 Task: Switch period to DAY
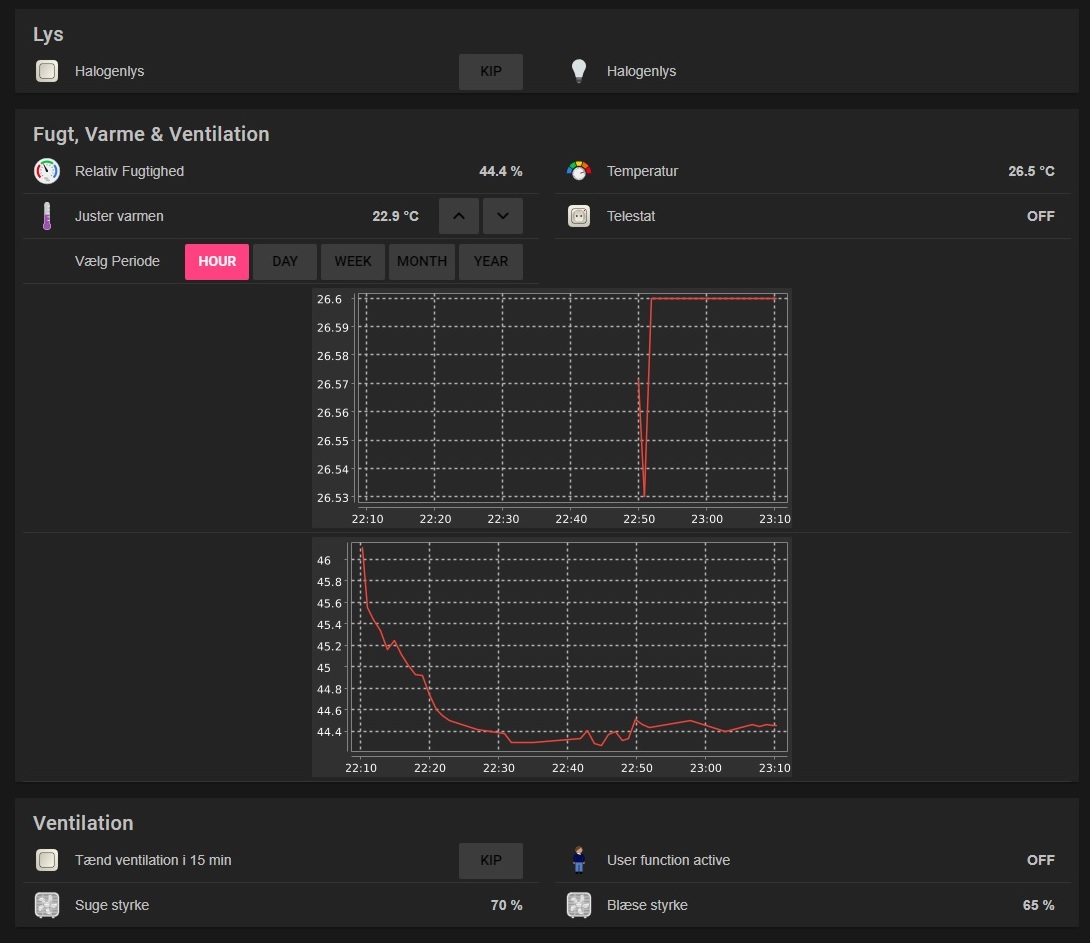(285, 261)
